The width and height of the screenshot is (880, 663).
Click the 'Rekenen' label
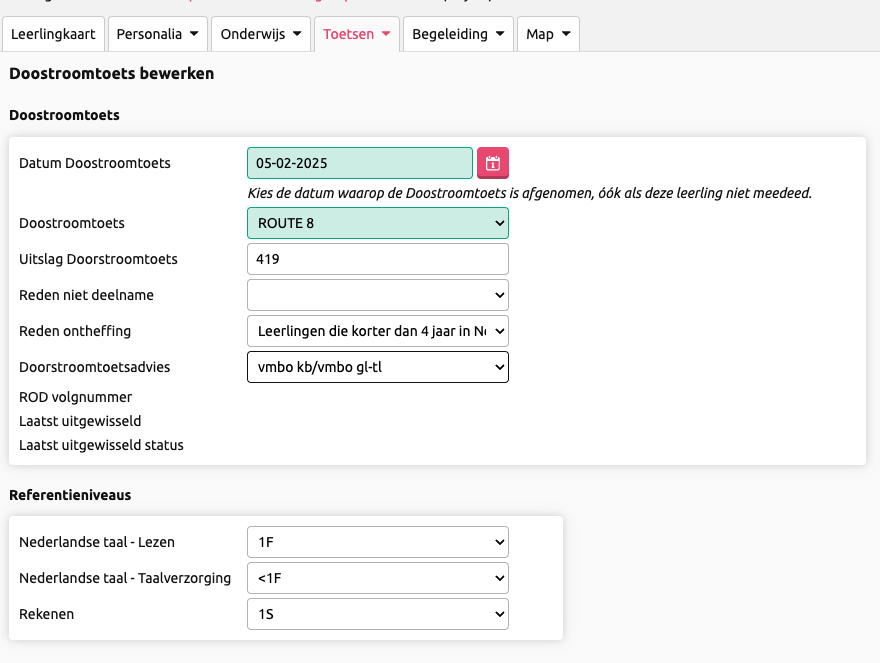[x=47, y=614]
